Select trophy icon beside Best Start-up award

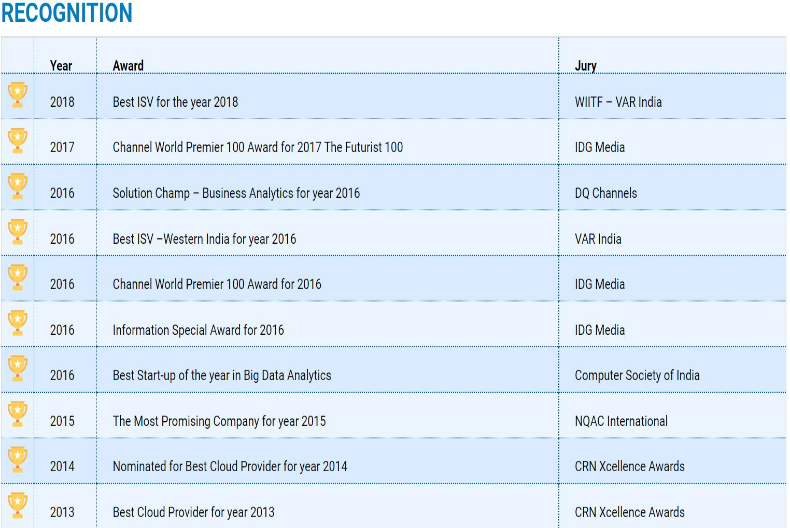(18, 368)
